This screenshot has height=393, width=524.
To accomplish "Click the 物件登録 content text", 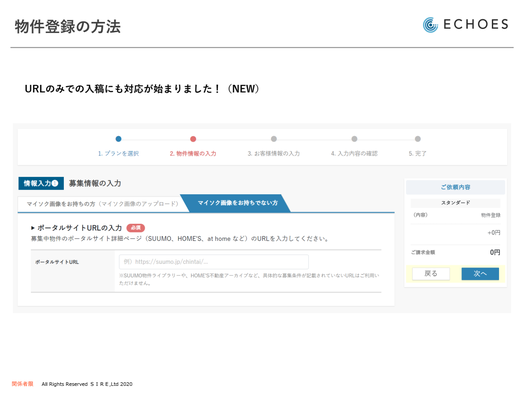I will pos(491,215).
